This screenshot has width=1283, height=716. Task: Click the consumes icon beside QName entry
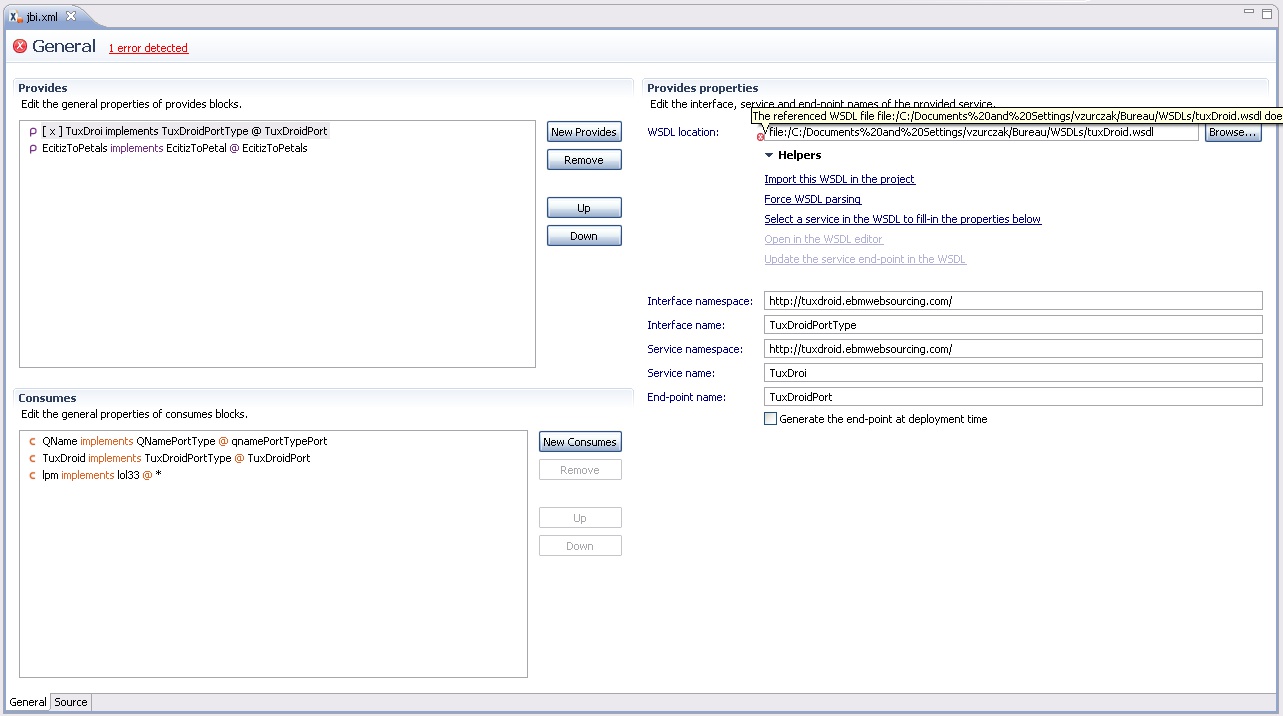(33, 442)
